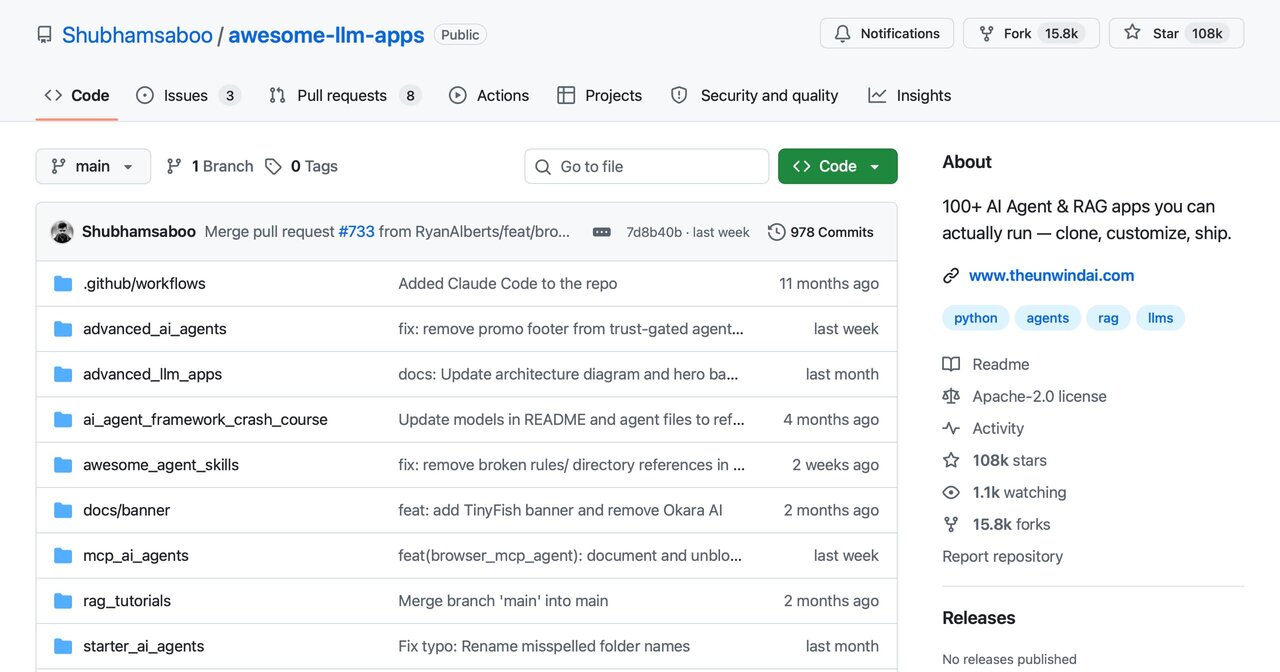This screenshot has height=672, width=1280.
Task: Click the history clock icon by 978 Commits
Action: pos(776,232)
